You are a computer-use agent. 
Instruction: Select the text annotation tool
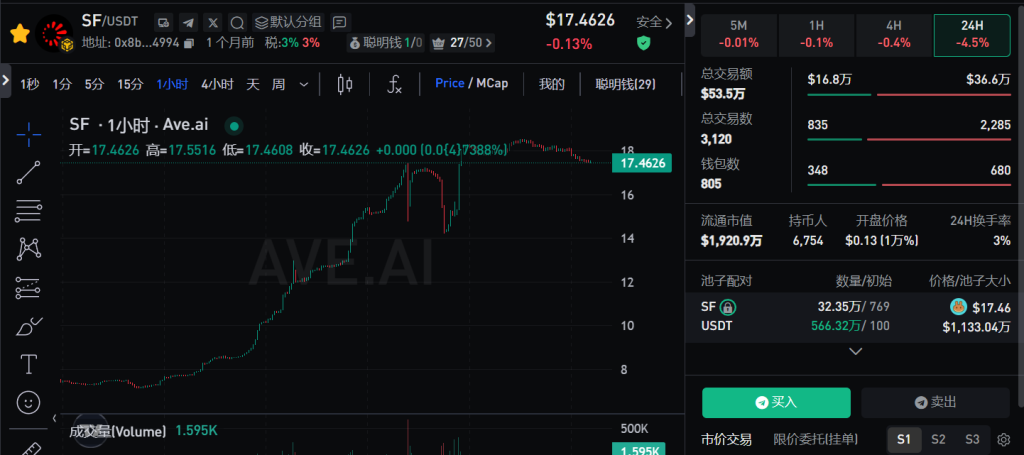click(x=29, y=363)
